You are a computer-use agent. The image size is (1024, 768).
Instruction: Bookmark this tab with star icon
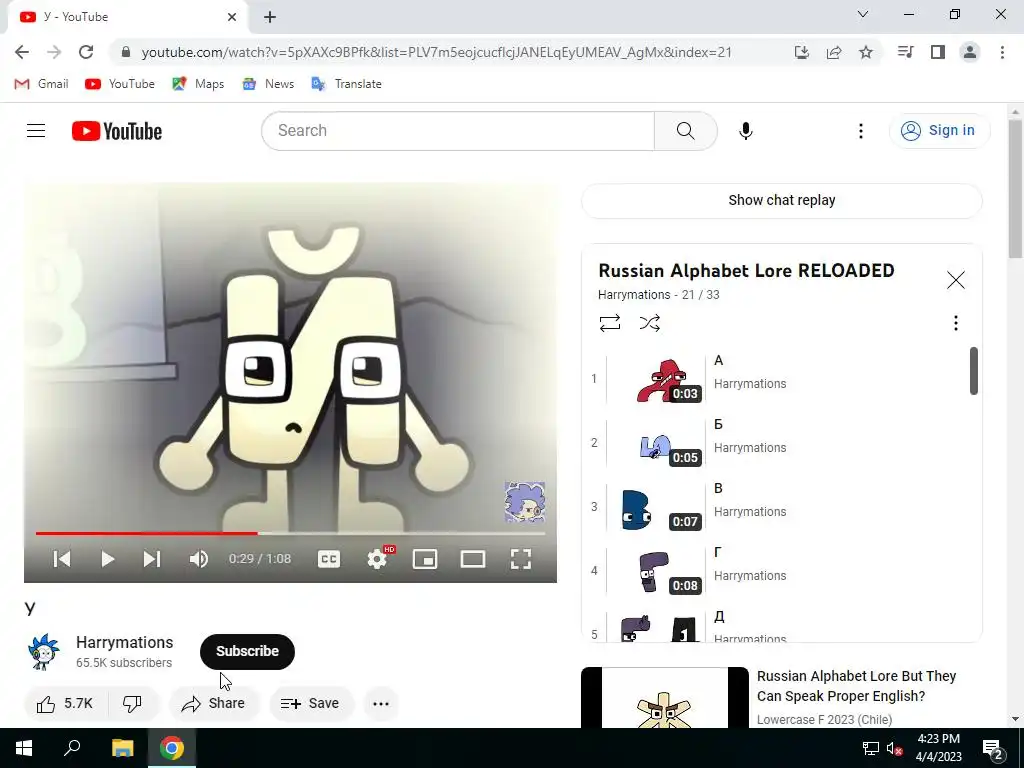pyautogui.click(x=866, y=52)
